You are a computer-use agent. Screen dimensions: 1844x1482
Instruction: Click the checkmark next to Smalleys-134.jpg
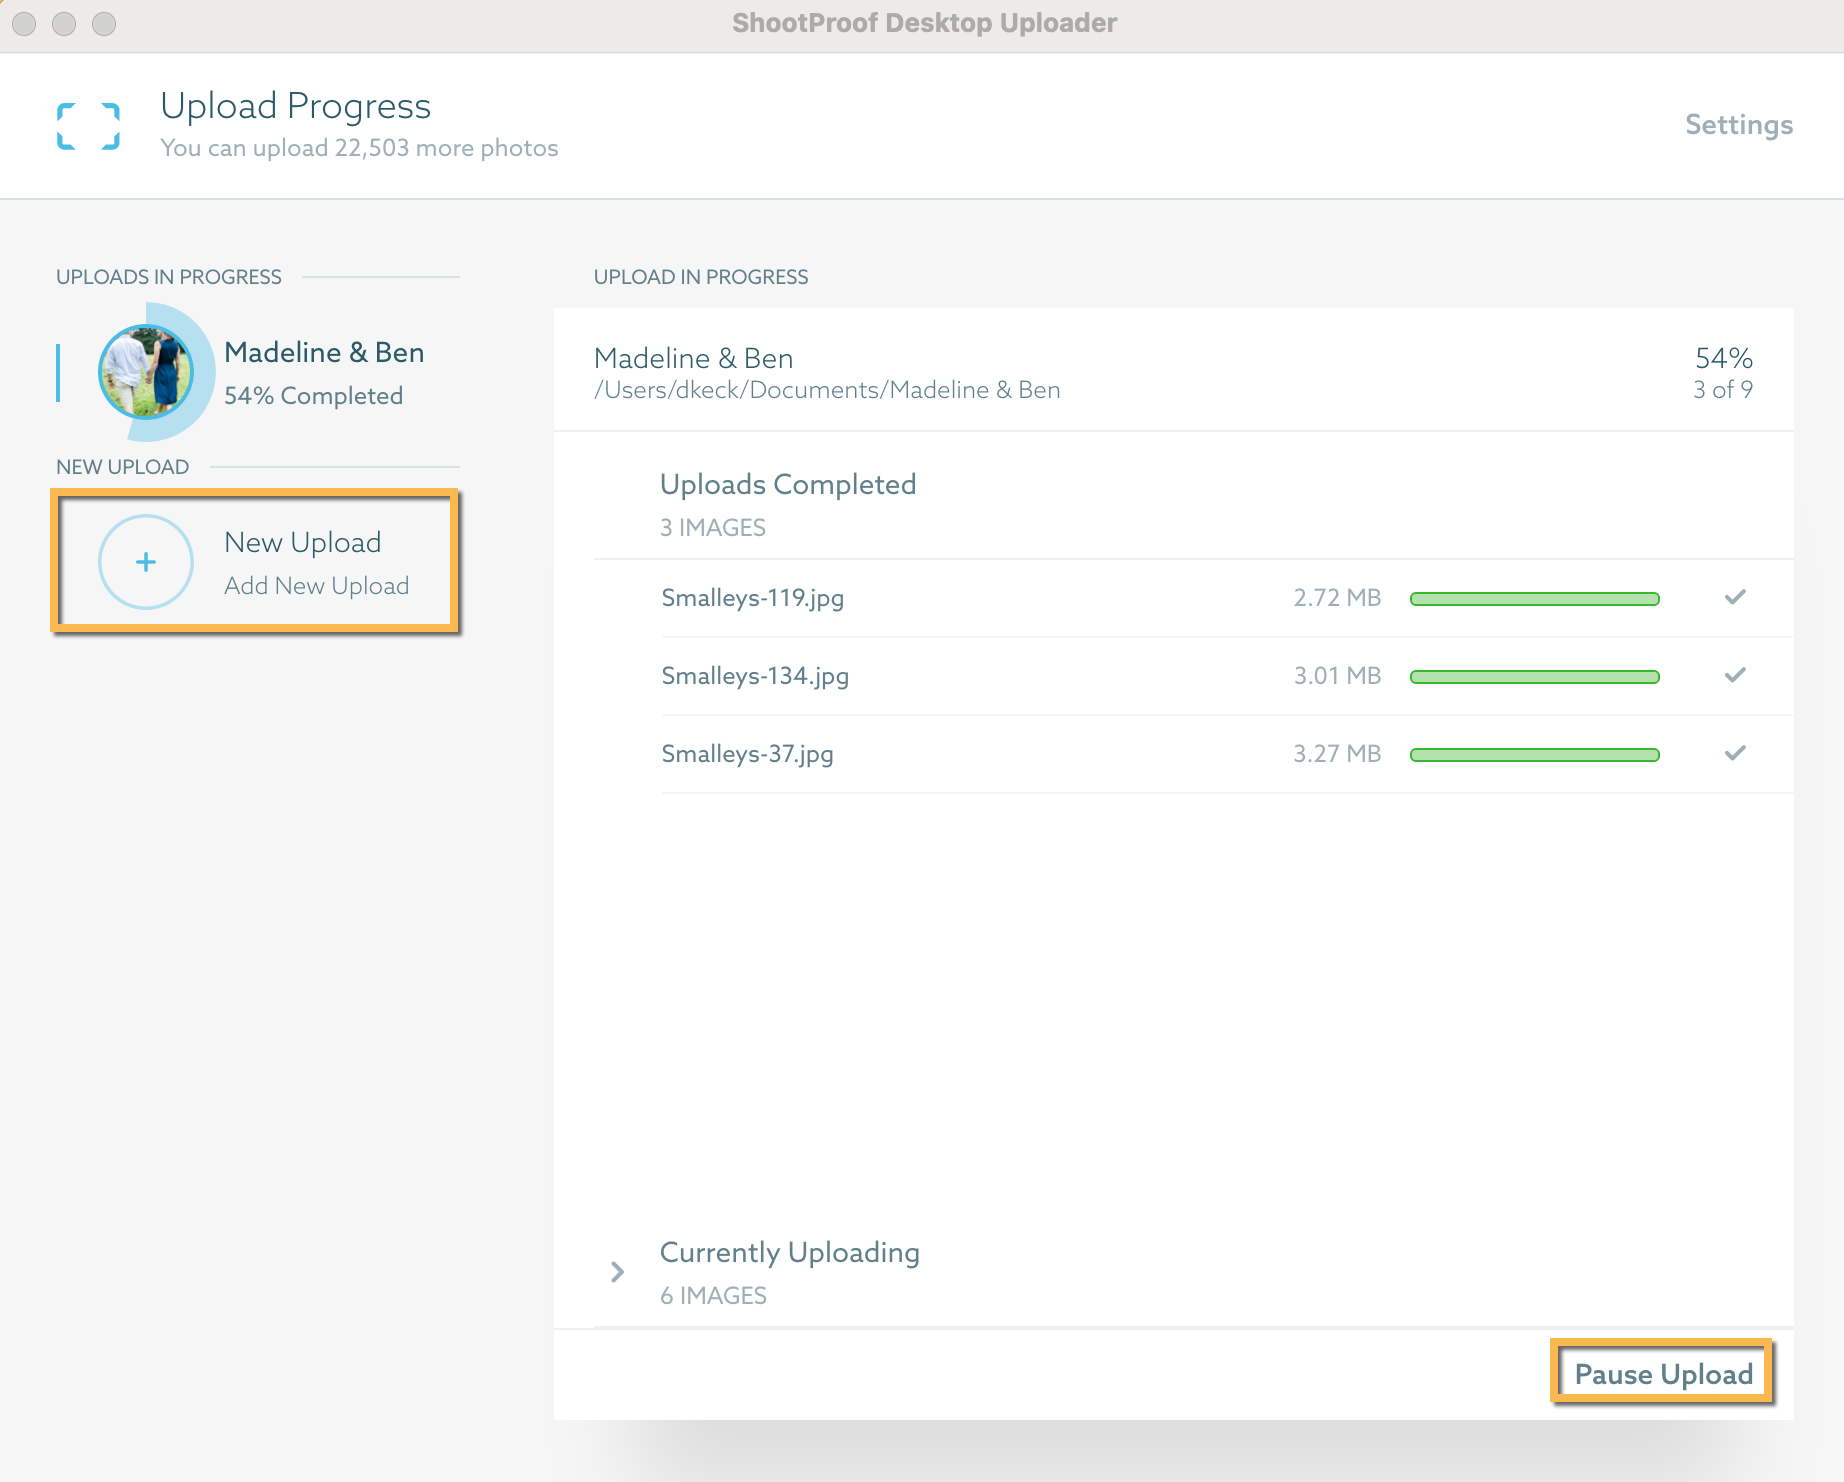(x=1735, y=675)
